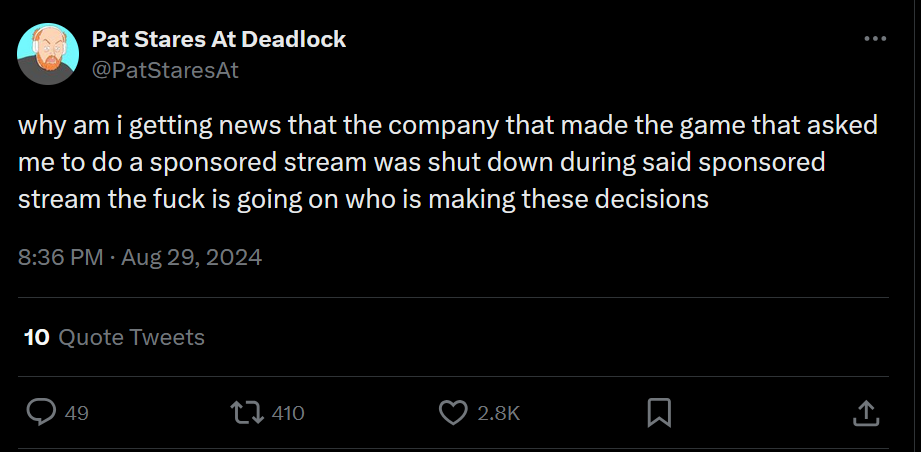Open the share icon options
Screen dimensions: 921x452
click(x=866, y=412)
